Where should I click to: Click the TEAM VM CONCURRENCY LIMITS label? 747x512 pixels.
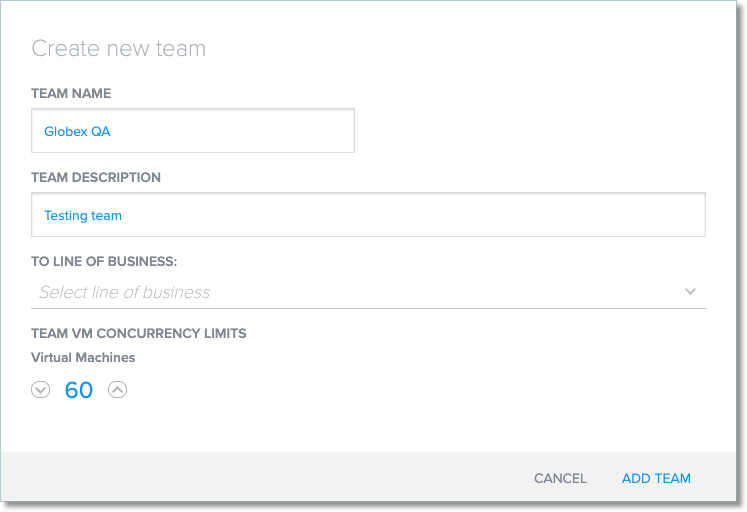point(139,333)
